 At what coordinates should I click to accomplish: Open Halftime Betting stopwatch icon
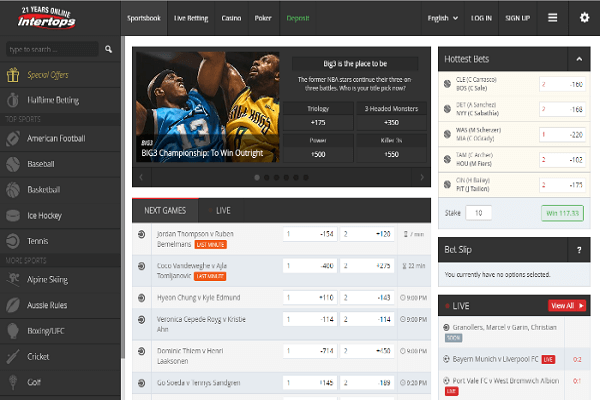click(13, 100)
